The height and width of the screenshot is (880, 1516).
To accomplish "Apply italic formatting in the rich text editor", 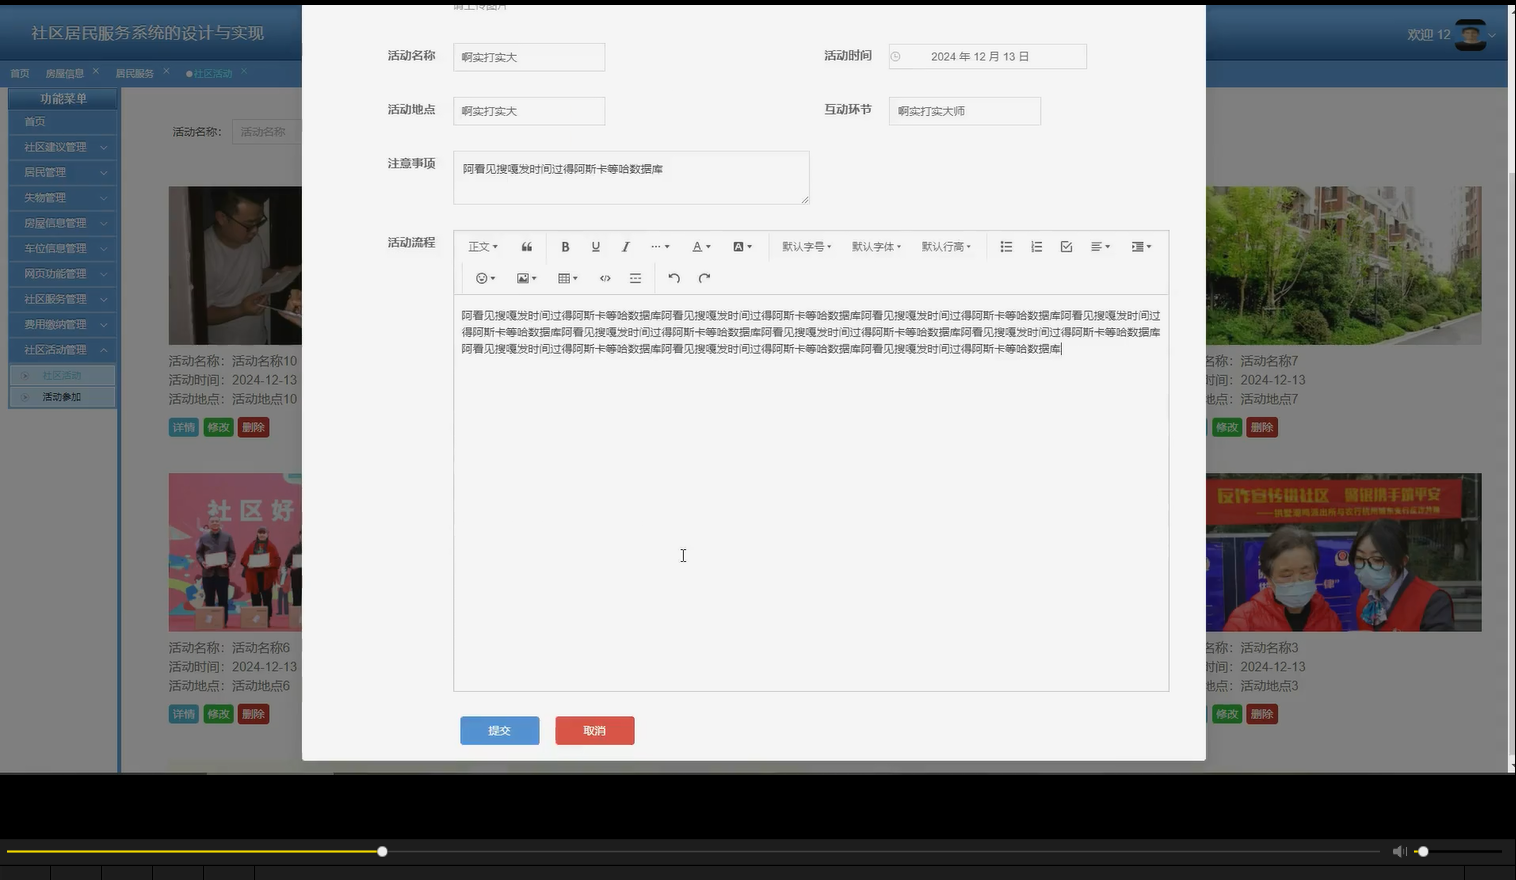I will pos(625,246).
